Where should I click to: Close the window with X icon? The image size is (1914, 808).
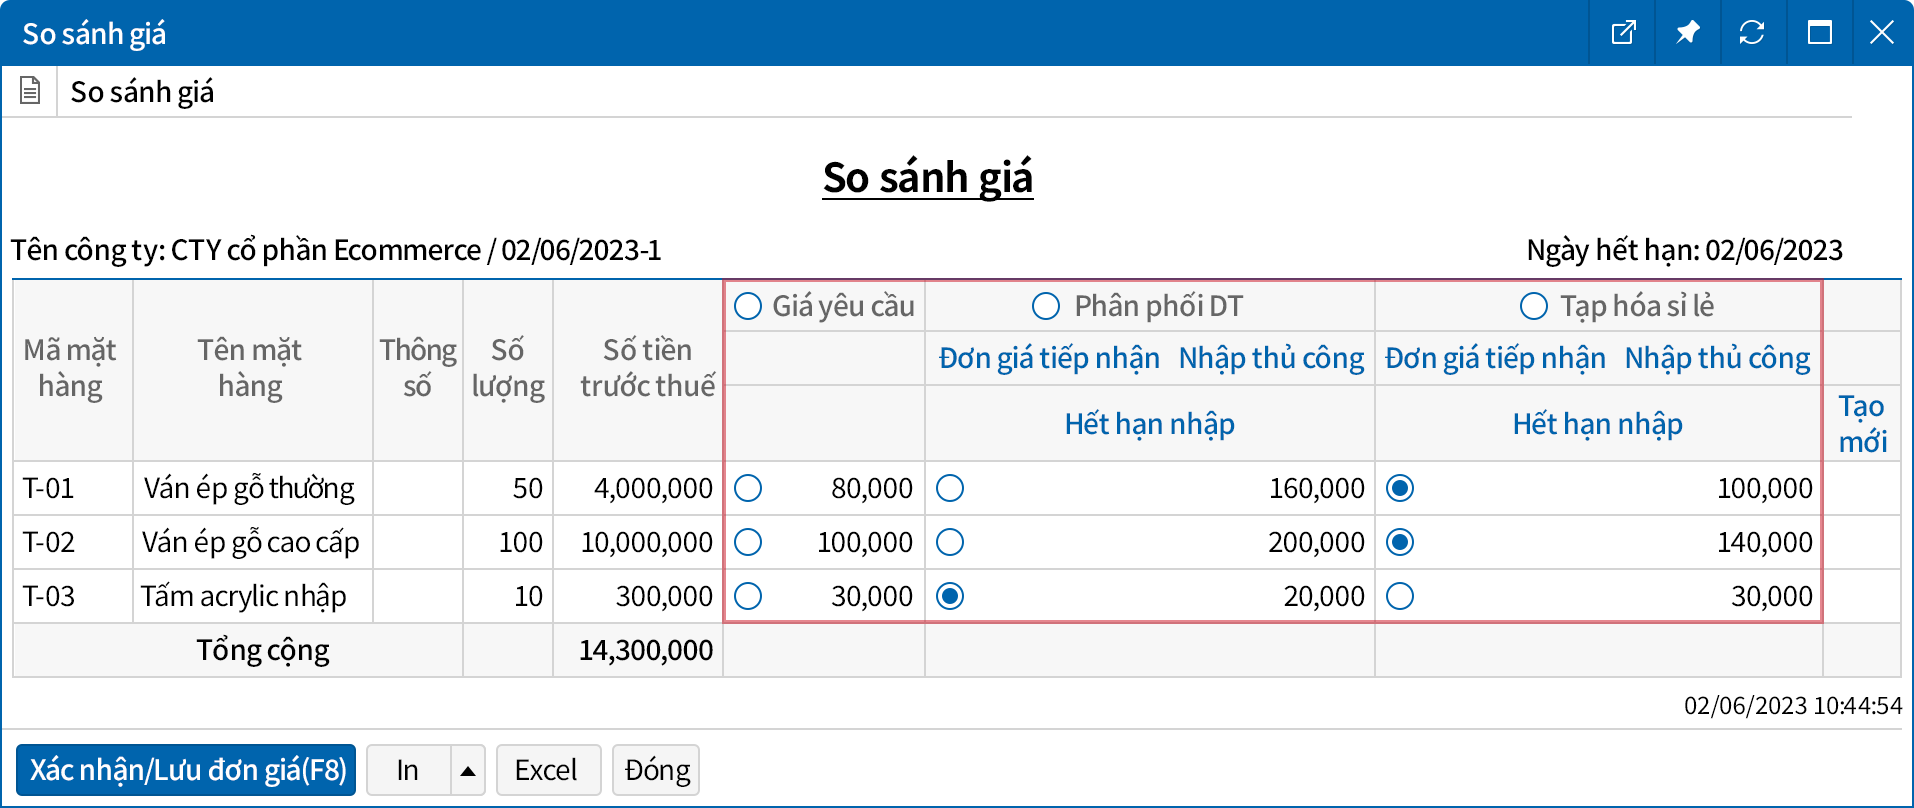coord(1881,33)
